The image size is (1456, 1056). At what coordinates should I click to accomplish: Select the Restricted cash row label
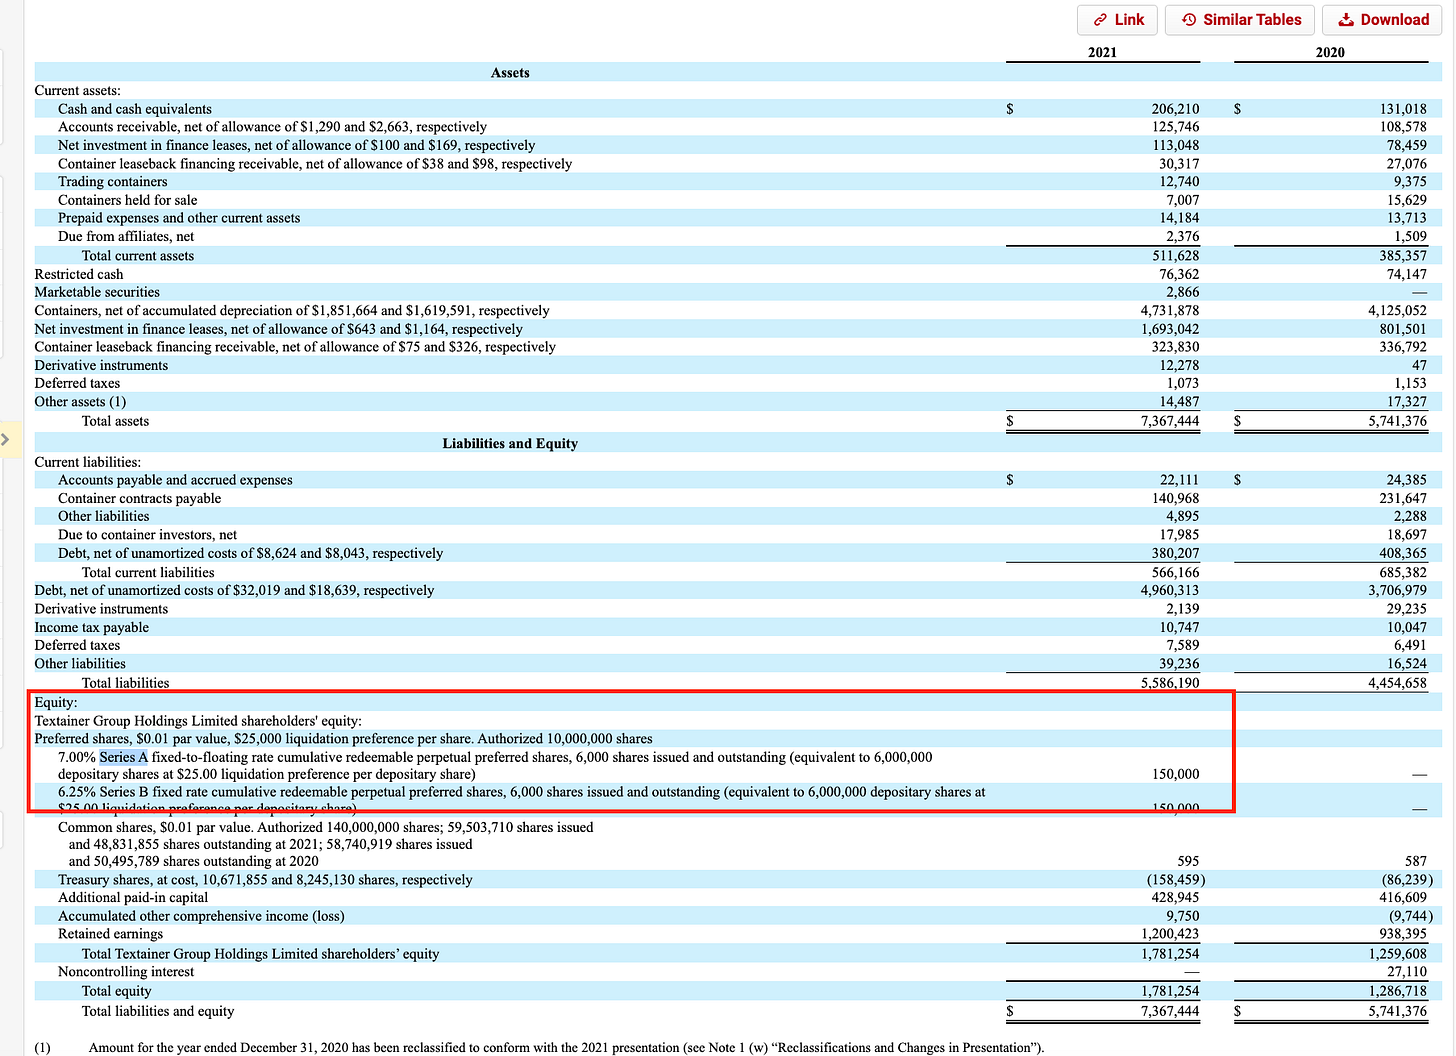(x=79, y=274)
